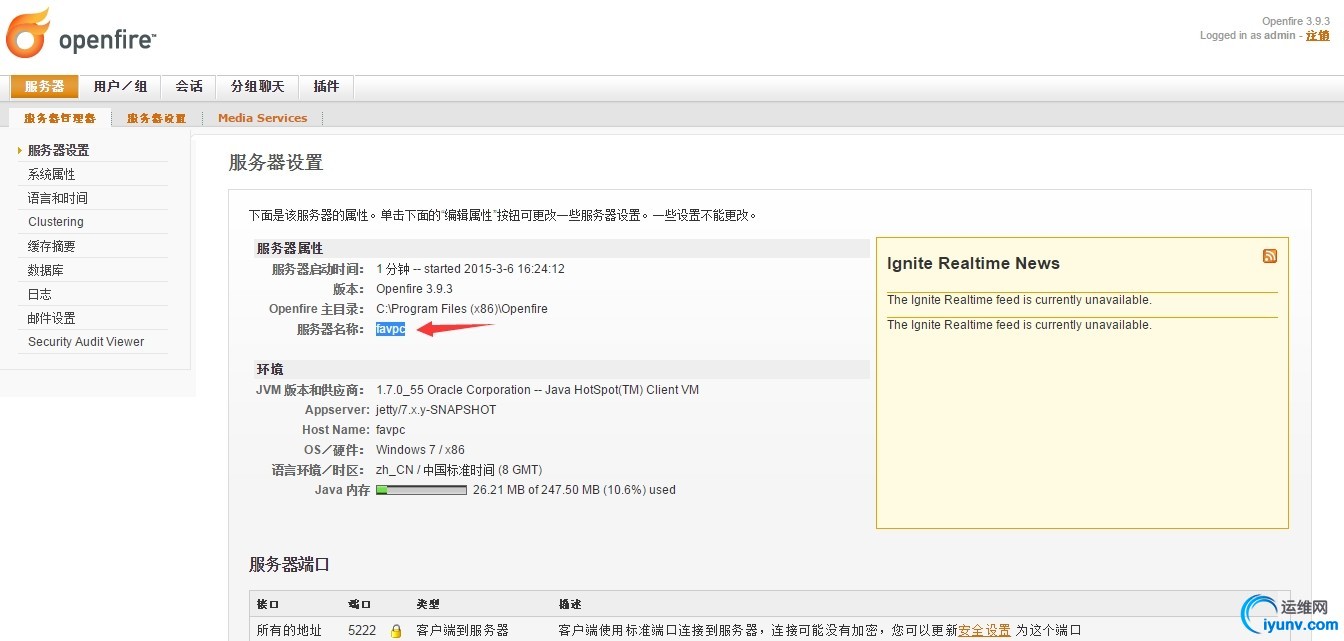The height and width of the screenshot is (641, 1344).
Task: Click the 所有的地址 table cell
Action: tap(290, 631)
